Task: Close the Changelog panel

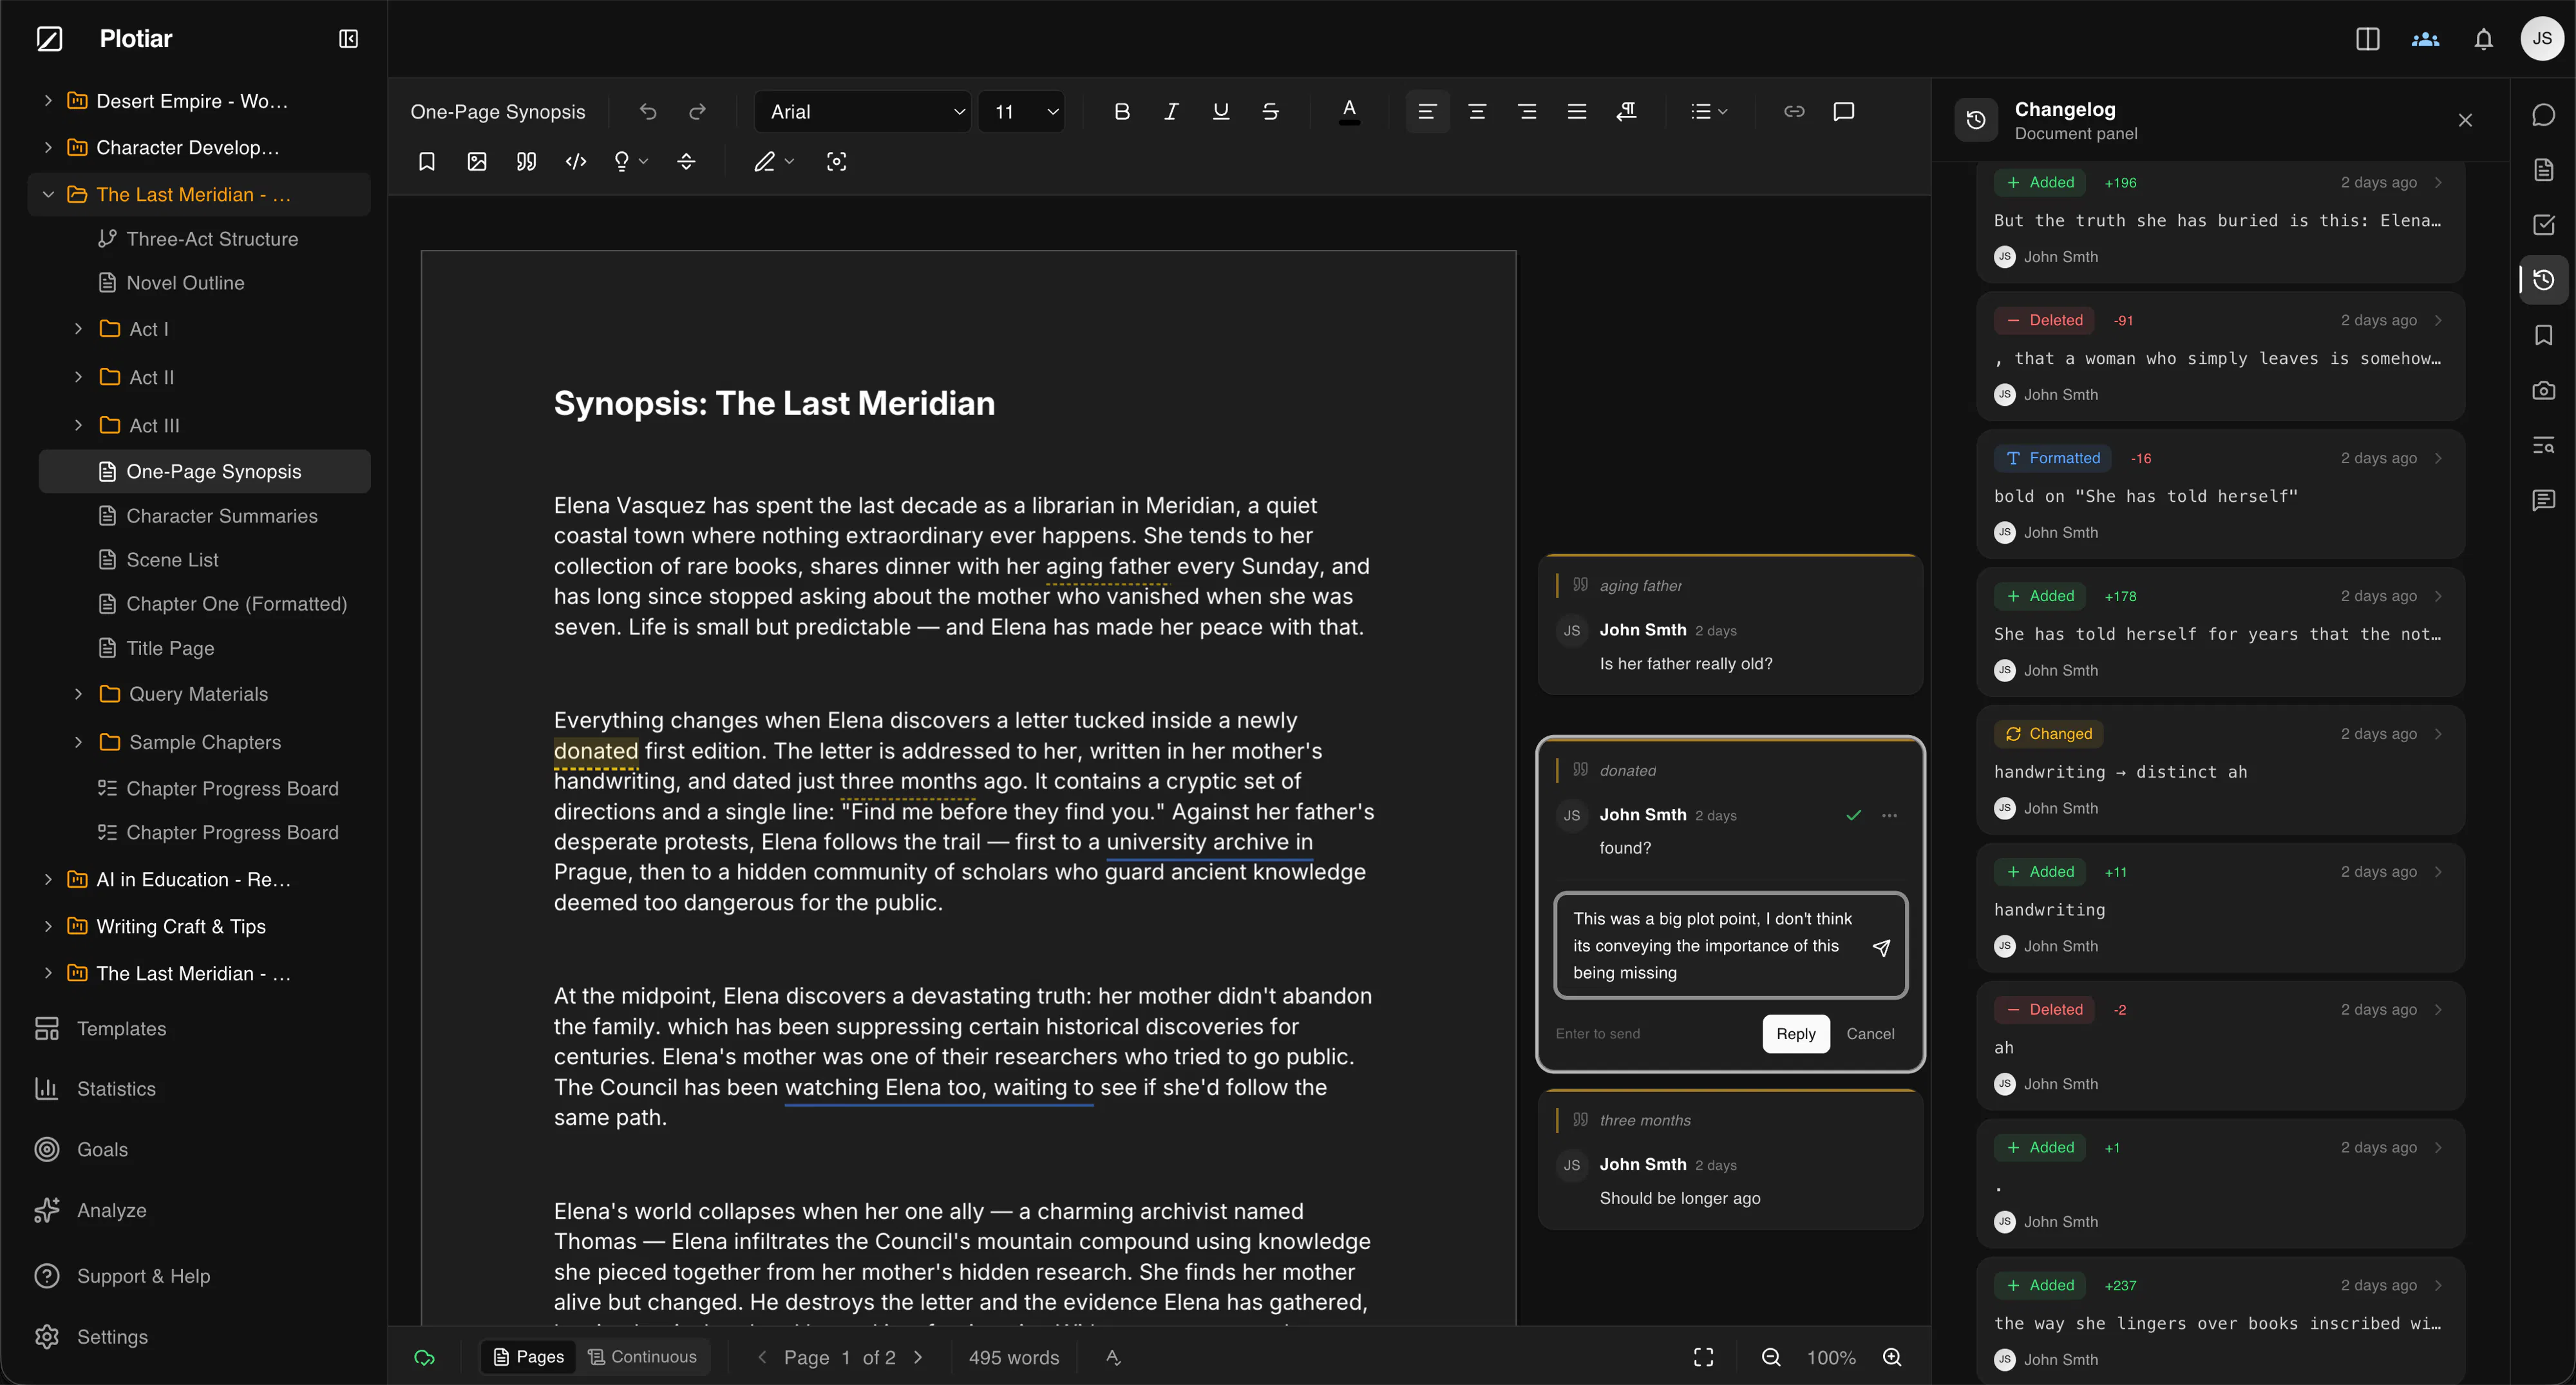Action: (x=2465, y=120)
